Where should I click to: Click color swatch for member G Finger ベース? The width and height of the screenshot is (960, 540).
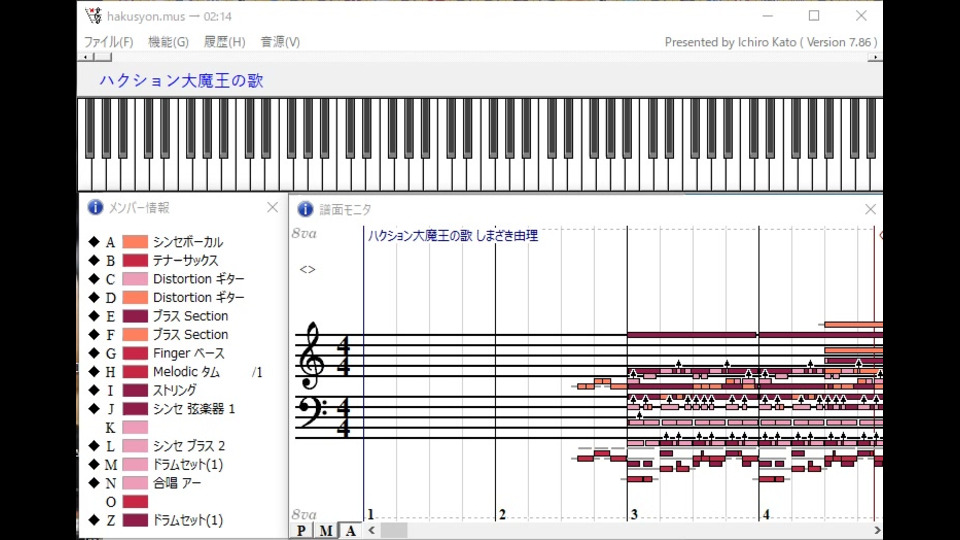tap(135, 353)
